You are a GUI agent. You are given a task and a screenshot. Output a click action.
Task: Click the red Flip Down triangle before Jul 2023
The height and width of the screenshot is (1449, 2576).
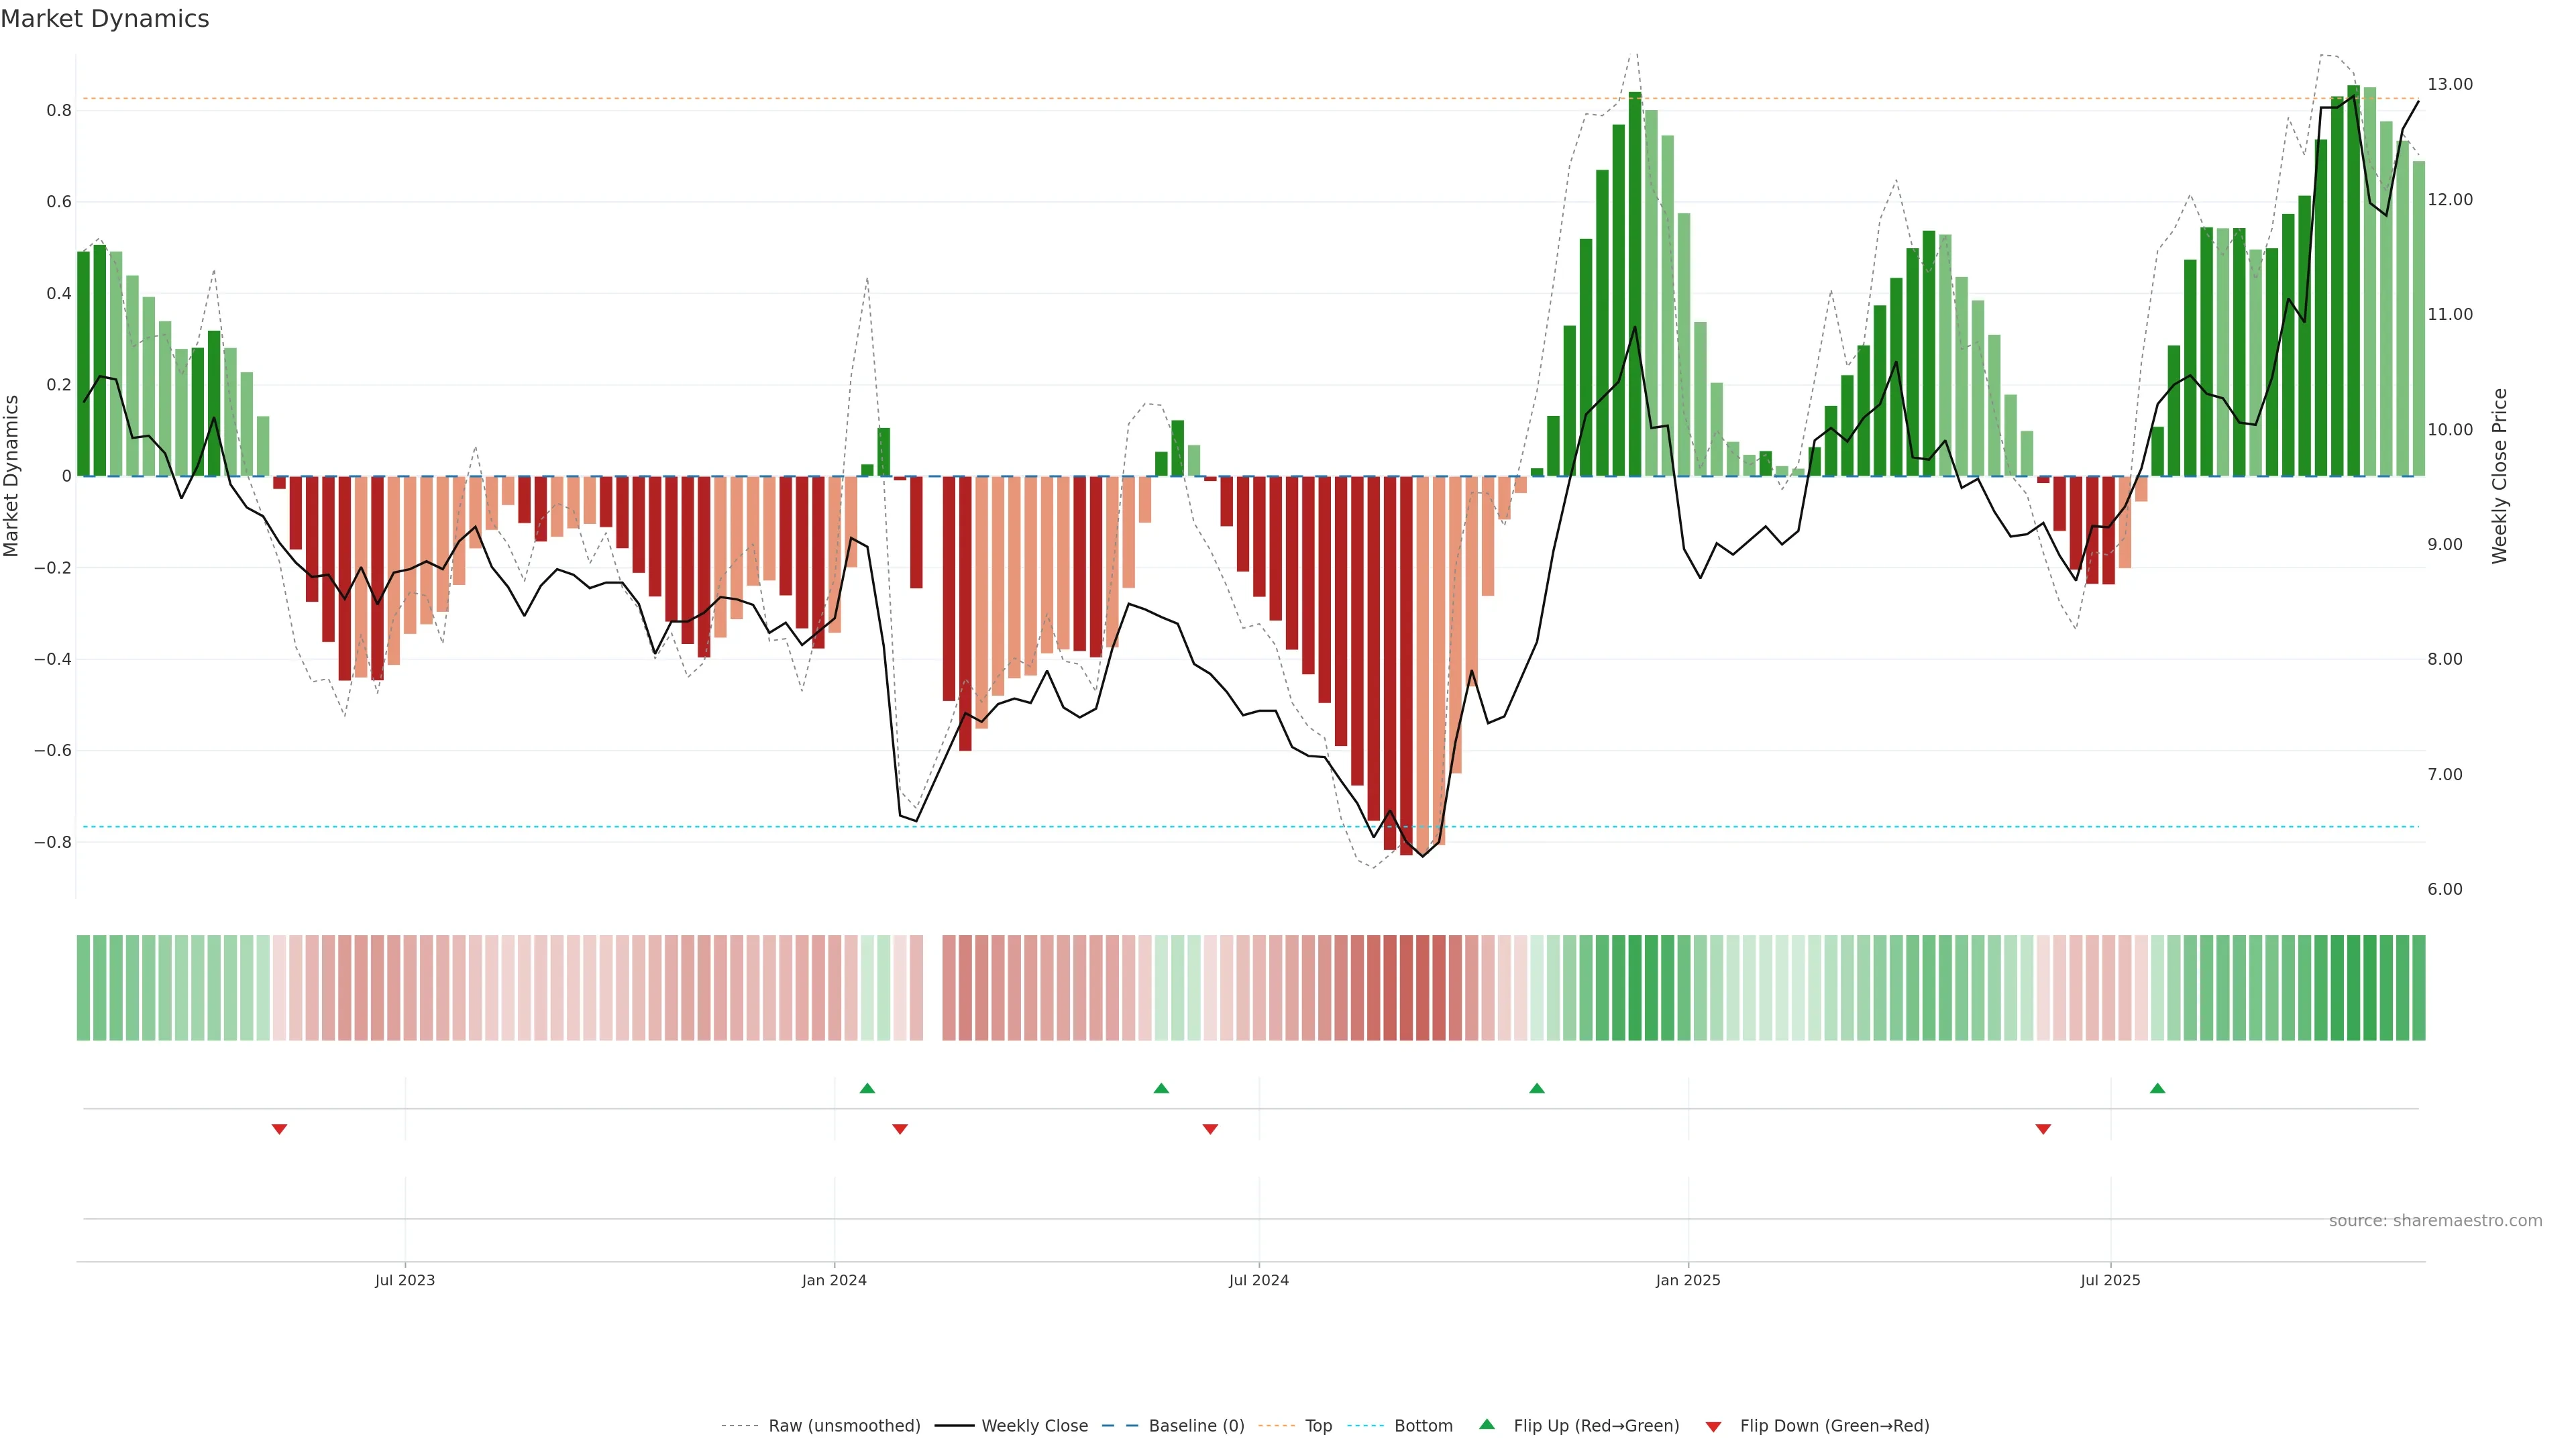tap(279, 1129)
